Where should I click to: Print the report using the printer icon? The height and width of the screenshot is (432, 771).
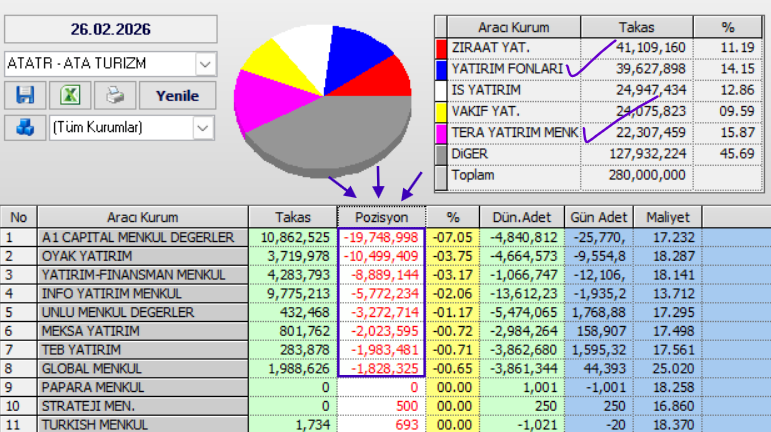click(115, 95)
